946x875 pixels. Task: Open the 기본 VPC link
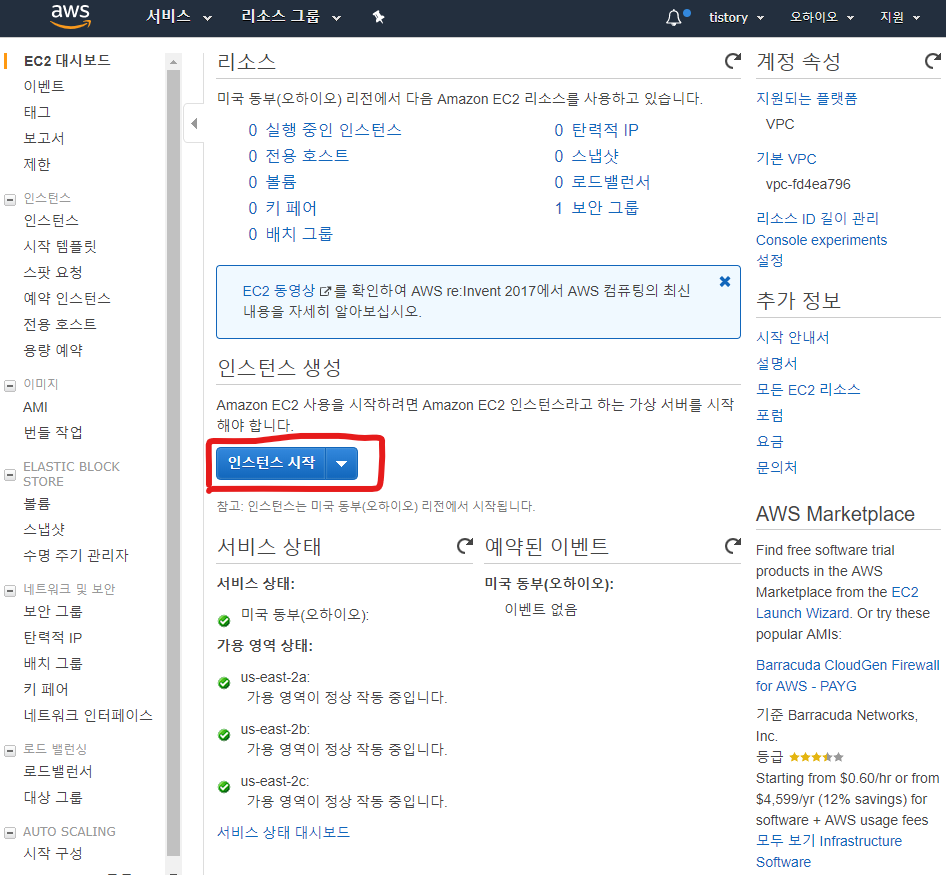[x=786, y=159]
